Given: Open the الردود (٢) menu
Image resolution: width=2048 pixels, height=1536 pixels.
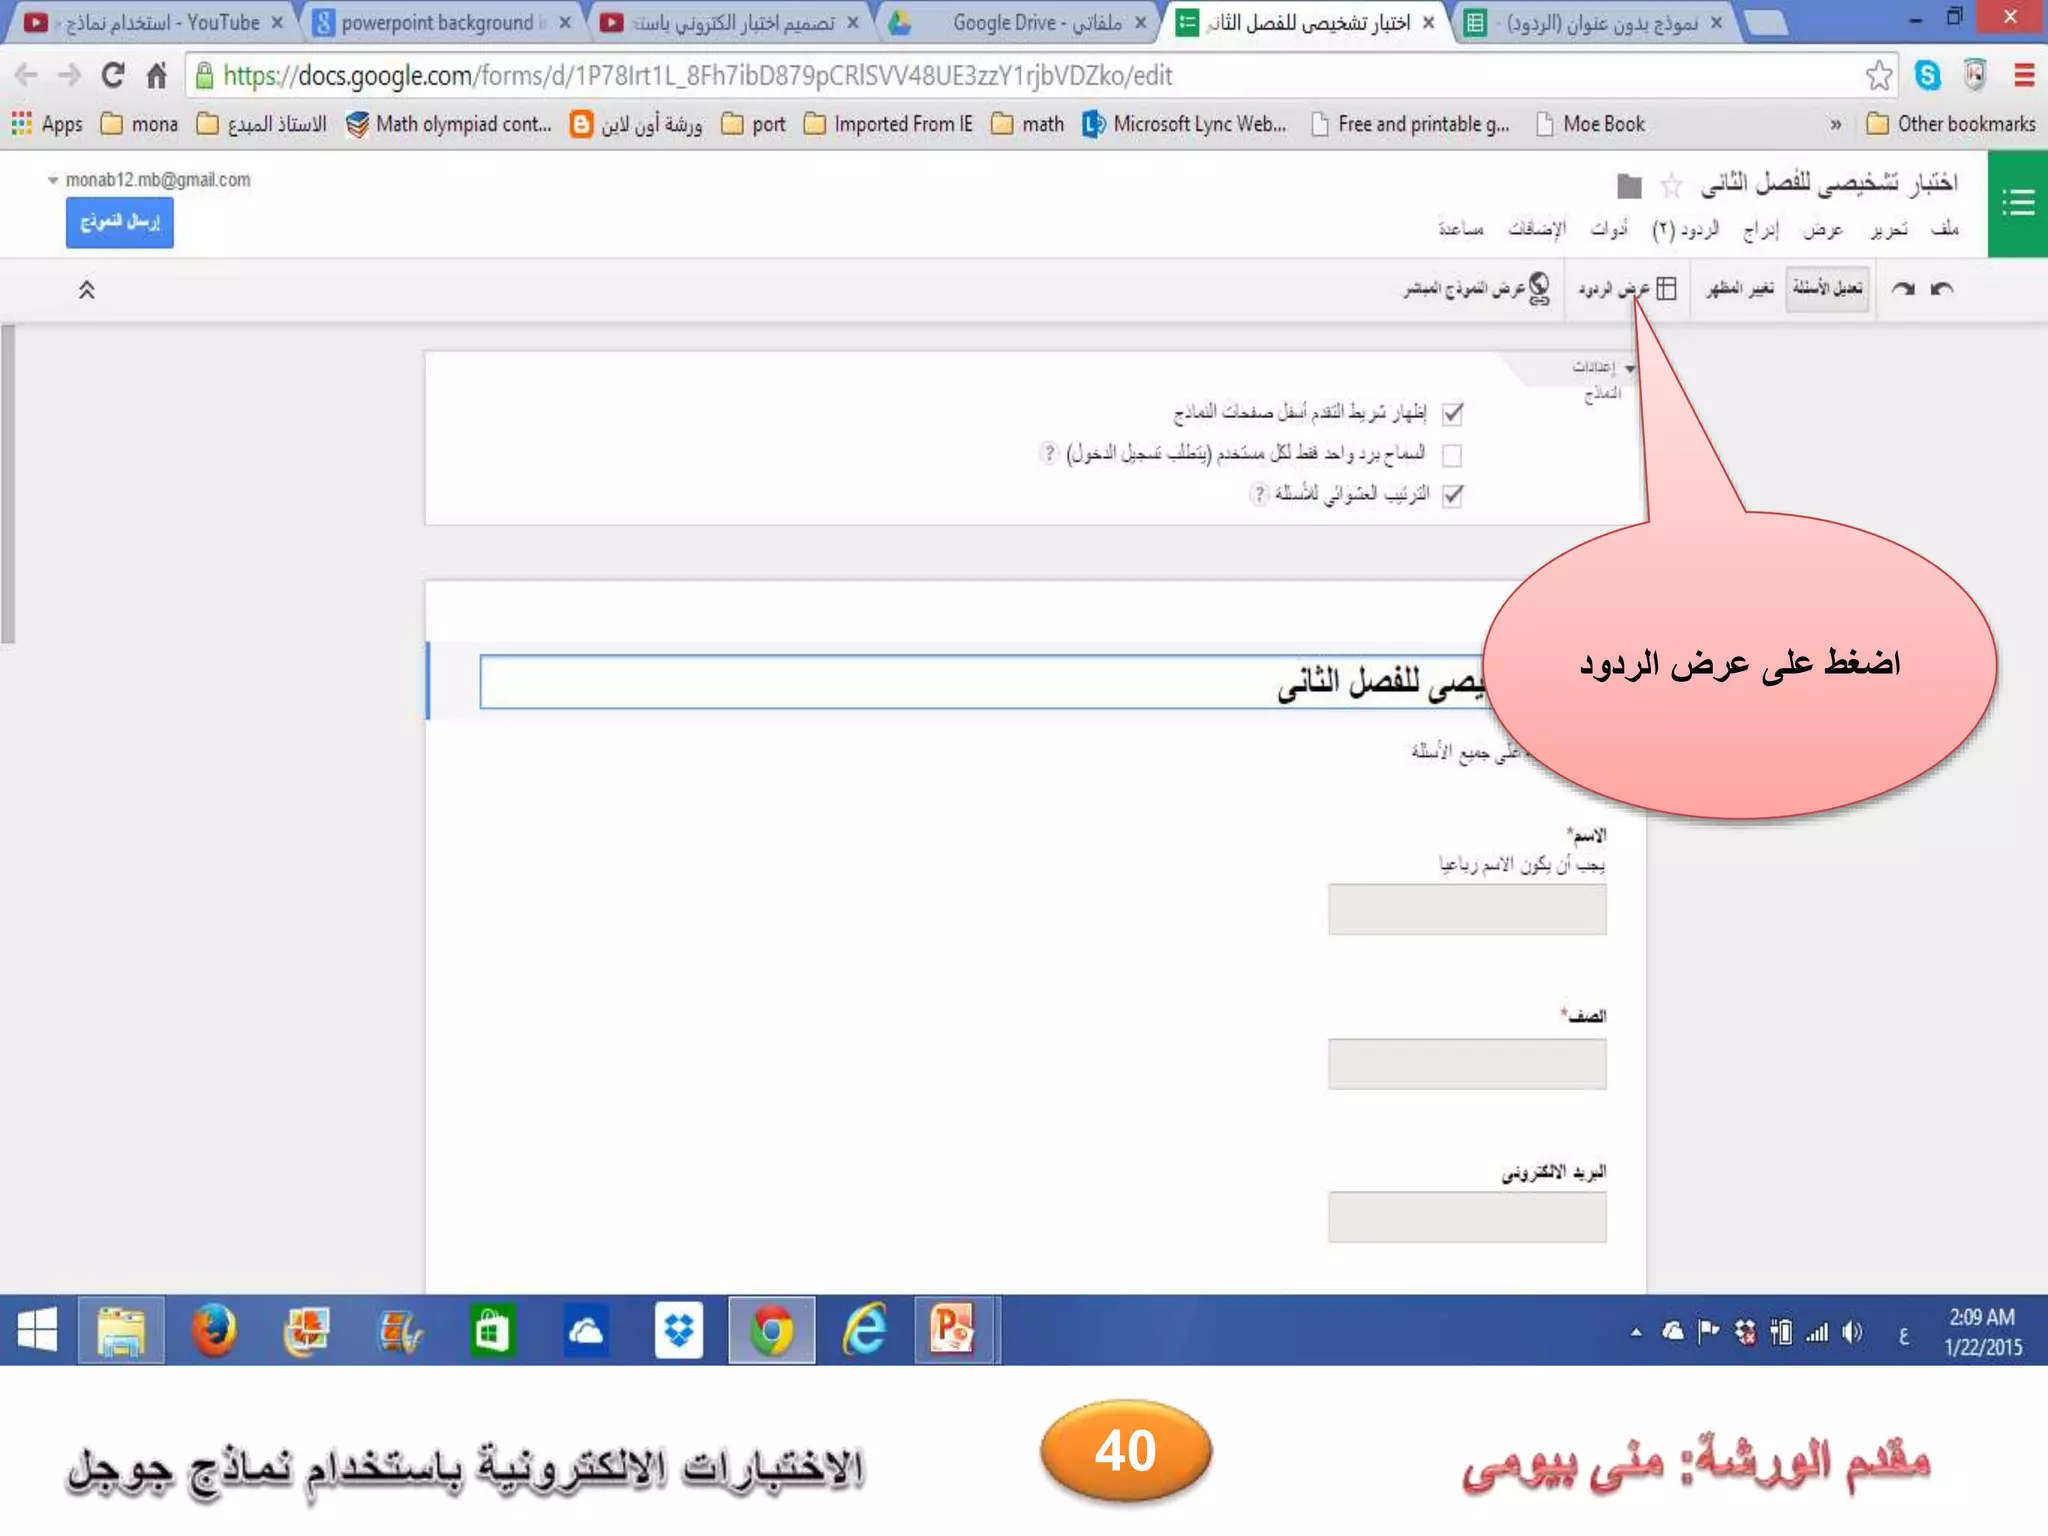Looking at the screenshot, I should [1686, 229].
